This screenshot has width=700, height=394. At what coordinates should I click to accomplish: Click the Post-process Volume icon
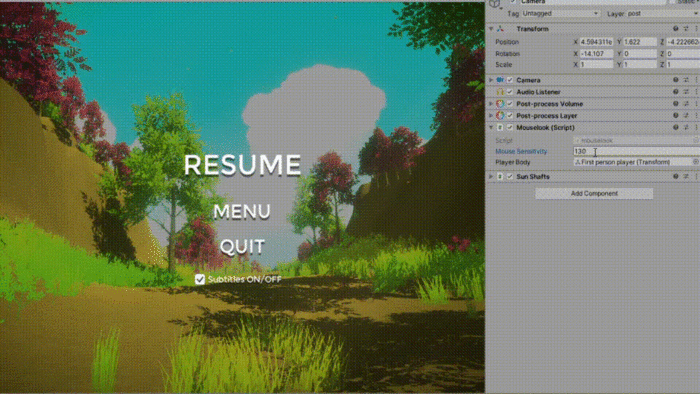click(x=500, y=104)
